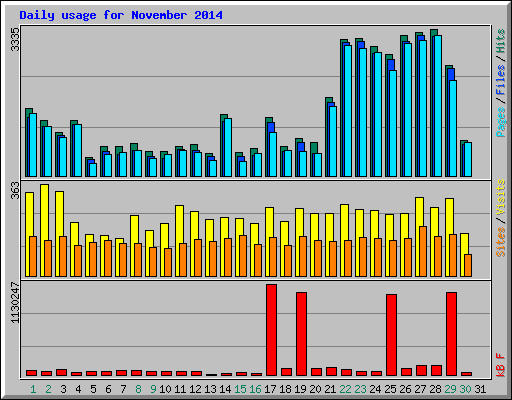Click the Files legend label
Viewport: 512px width, 400px height.
tap(501, 80)
